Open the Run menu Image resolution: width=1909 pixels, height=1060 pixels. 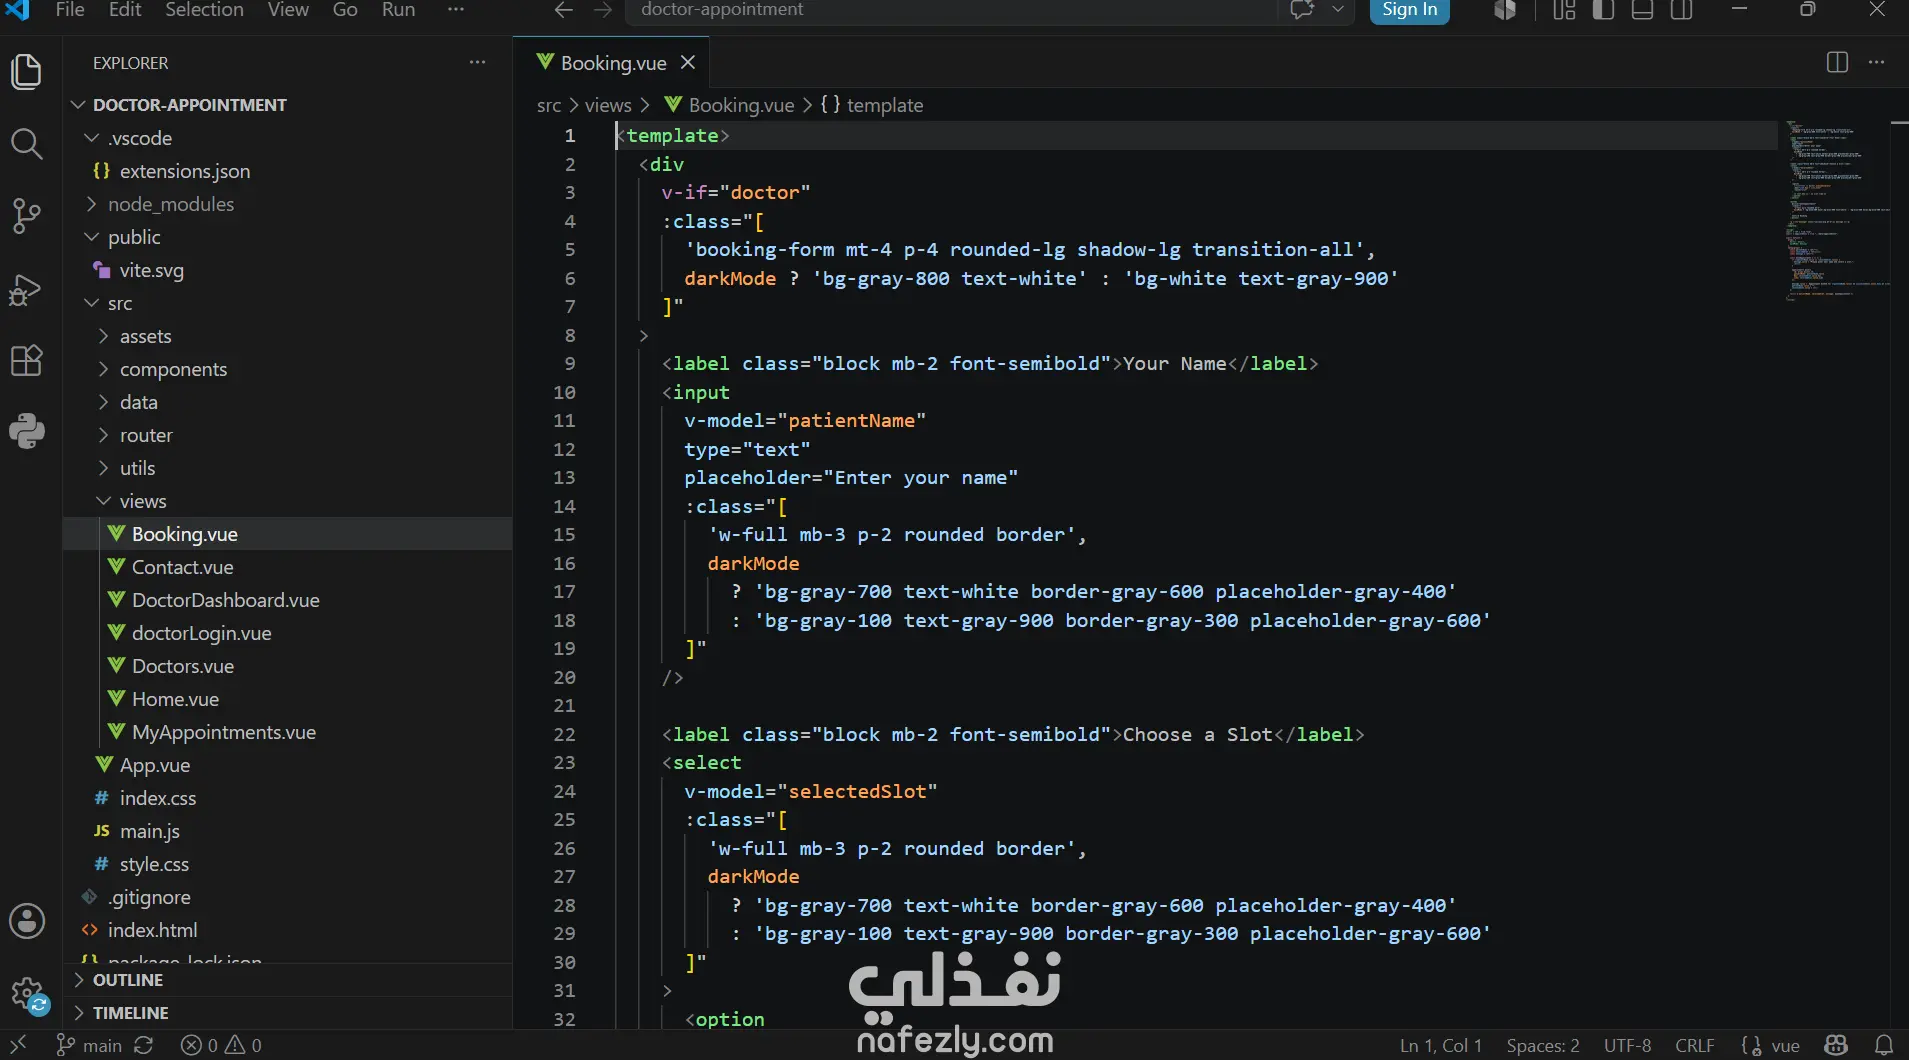[398, 10]
